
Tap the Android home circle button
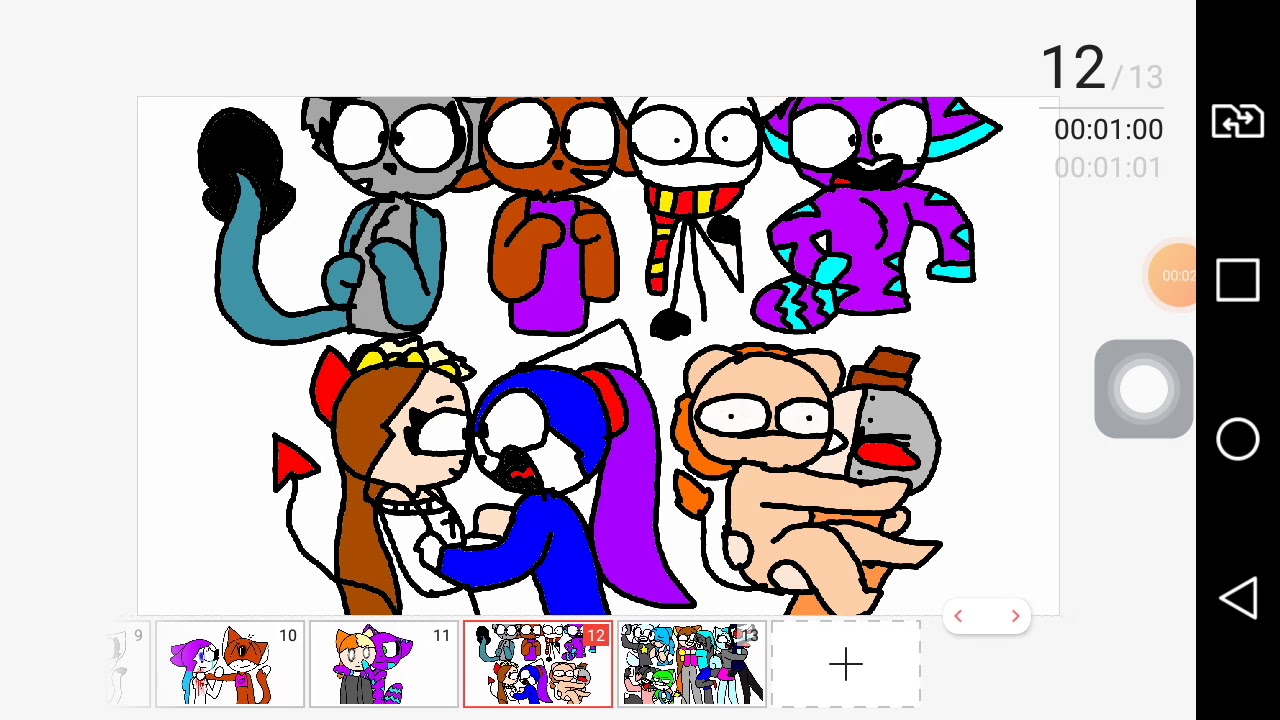point(1238,439)
